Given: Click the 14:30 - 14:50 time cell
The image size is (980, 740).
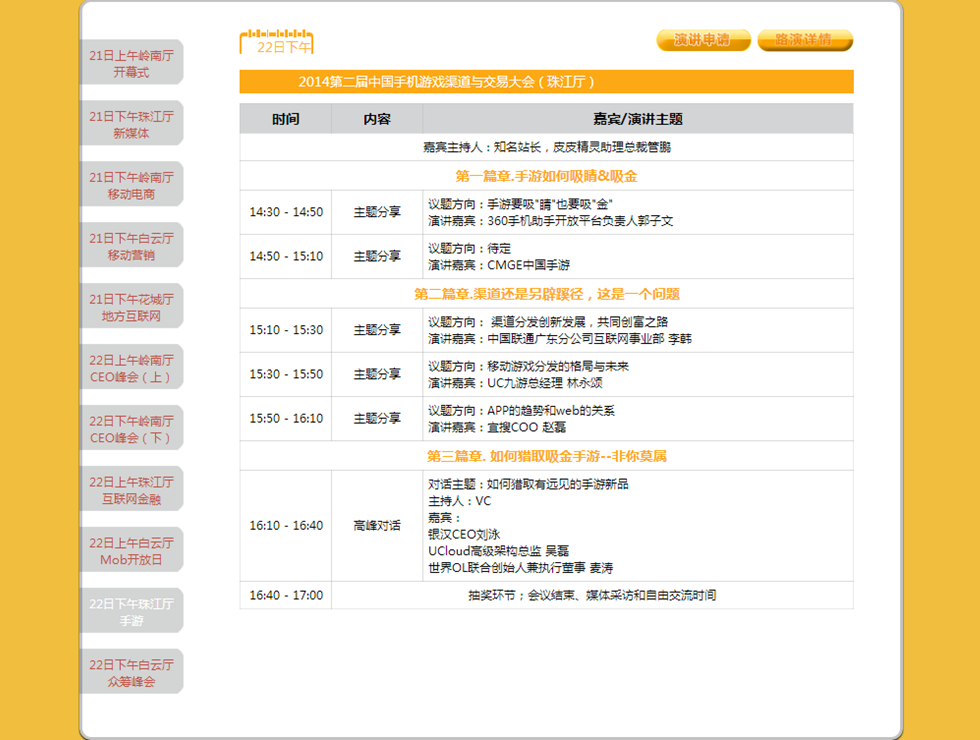Looking at the screenshot, I should pos(286,212).
